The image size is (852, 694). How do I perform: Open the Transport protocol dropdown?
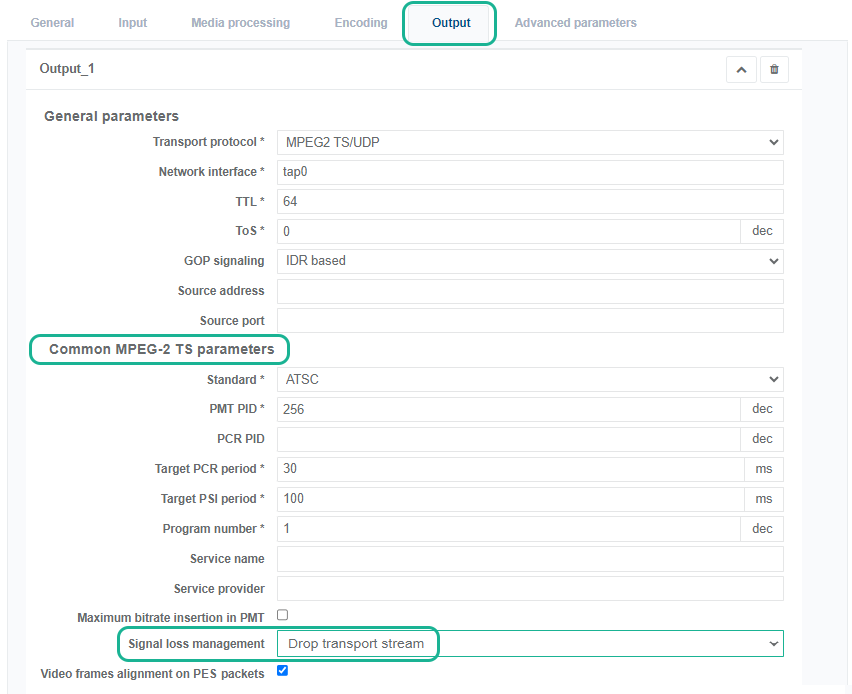pos(529,143)
